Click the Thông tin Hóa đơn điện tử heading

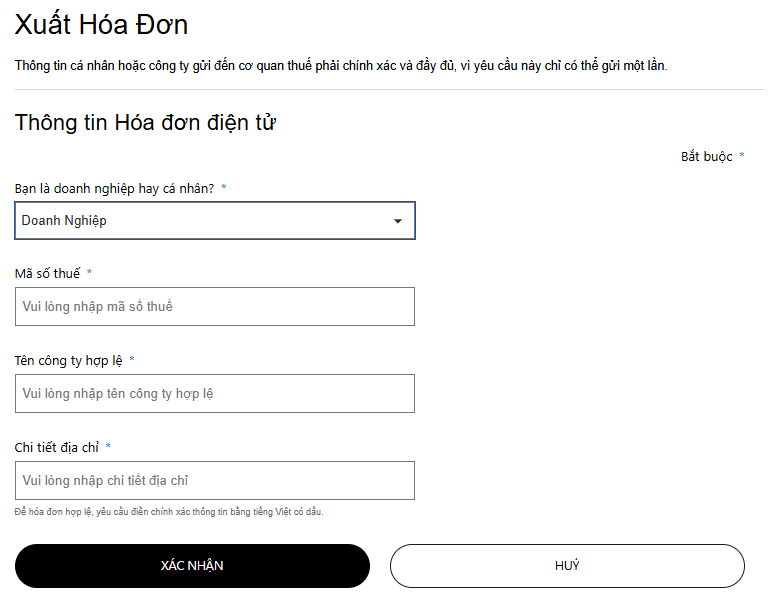point(145,123)
